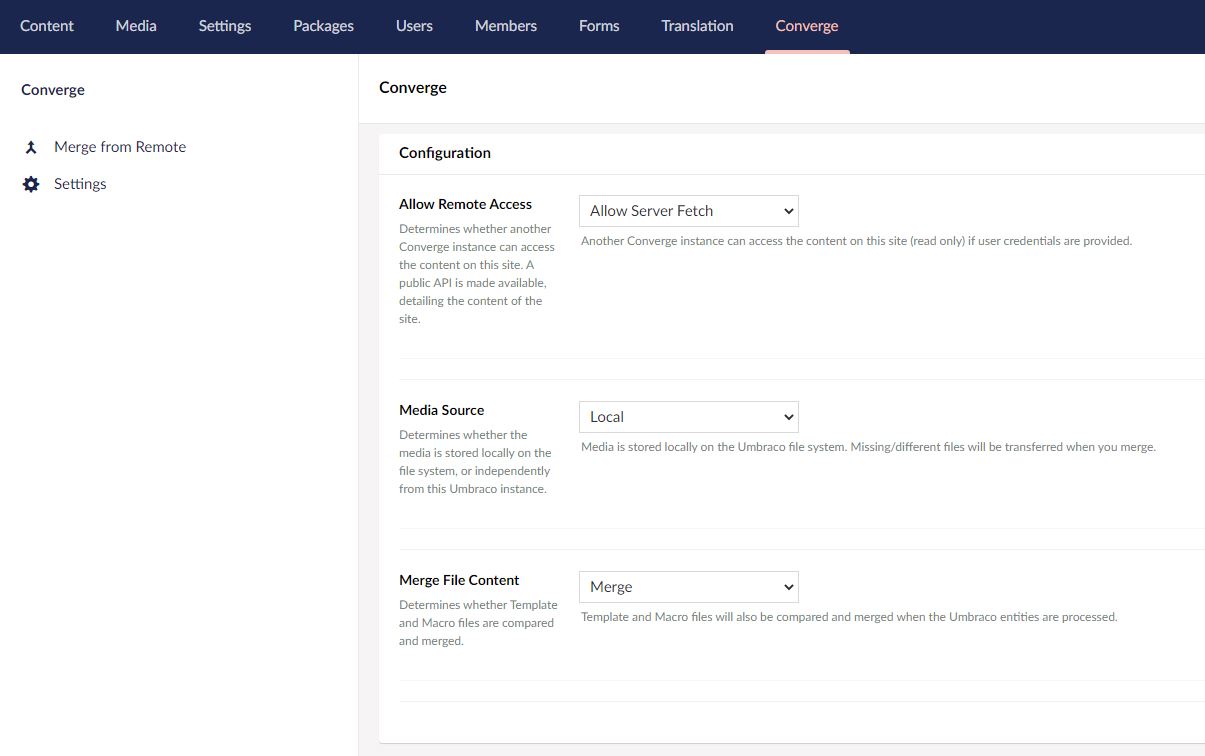Click 'Template and Macro files will also' text
Viewport: 1205px width, 756px height.
point(849,617)
